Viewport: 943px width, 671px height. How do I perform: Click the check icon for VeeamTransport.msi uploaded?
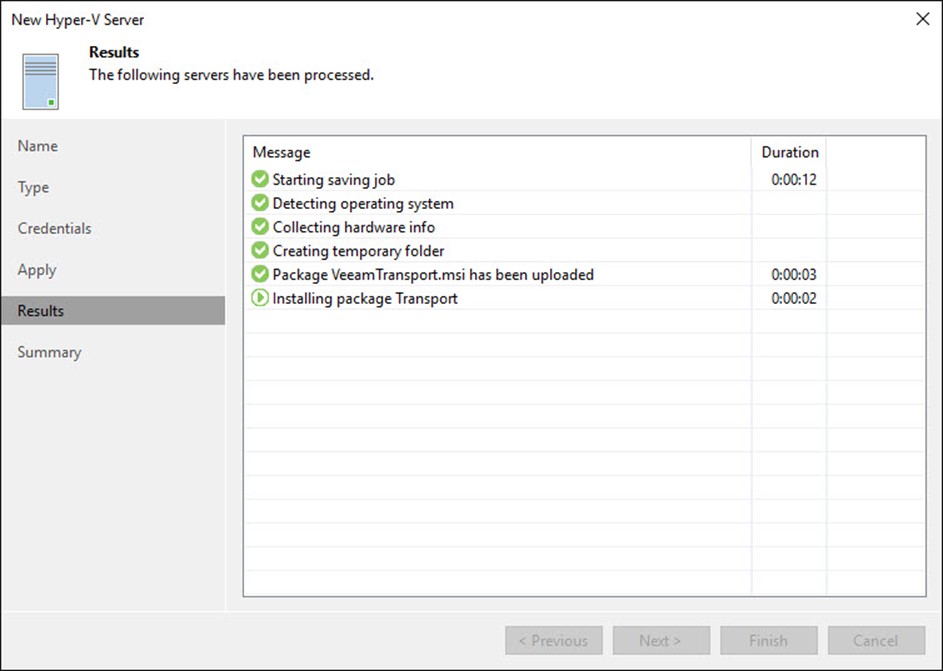pyautogui.click(x=260, y=274)
